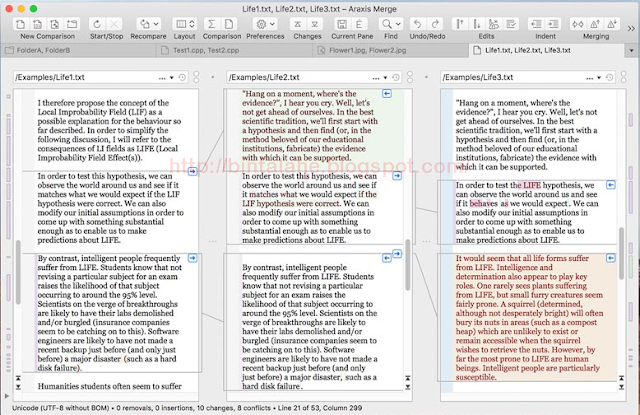Expand Life2.txt path dropdown arrow
This screenshot has width=640, height=415.
[385, 78]
